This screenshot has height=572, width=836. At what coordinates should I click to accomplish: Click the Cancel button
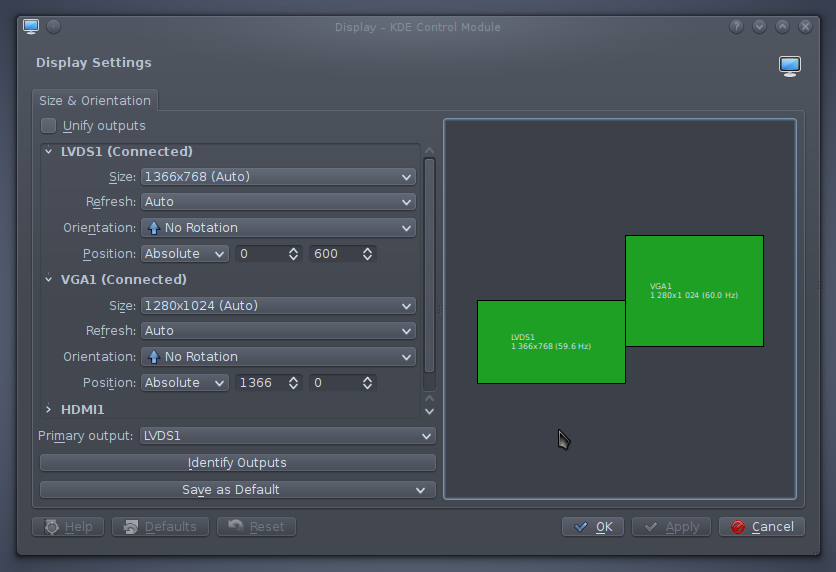[x=762, y=526]
